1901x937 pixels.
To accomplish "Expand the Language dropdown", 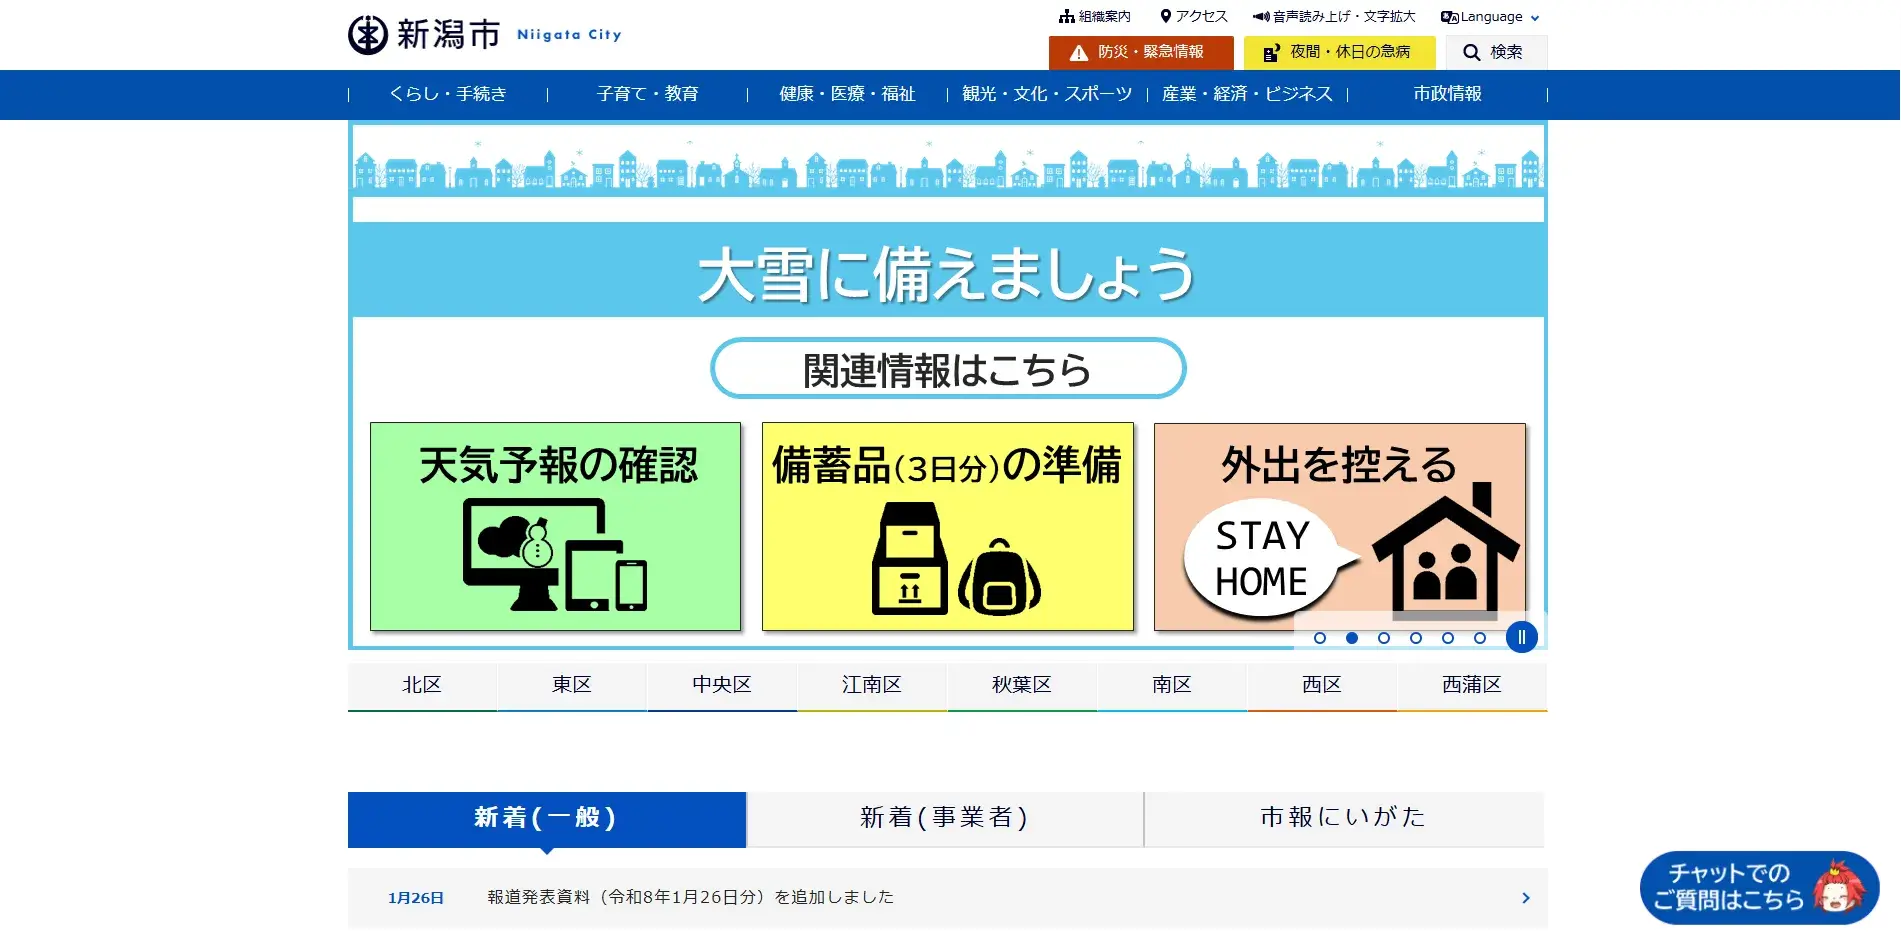I will pyautogui.click(x=1490, y=17).
